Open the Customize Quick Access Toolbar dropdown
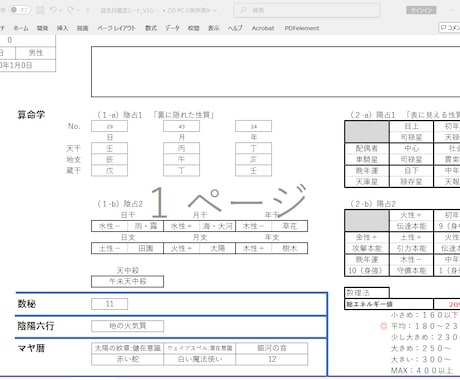 88,11
